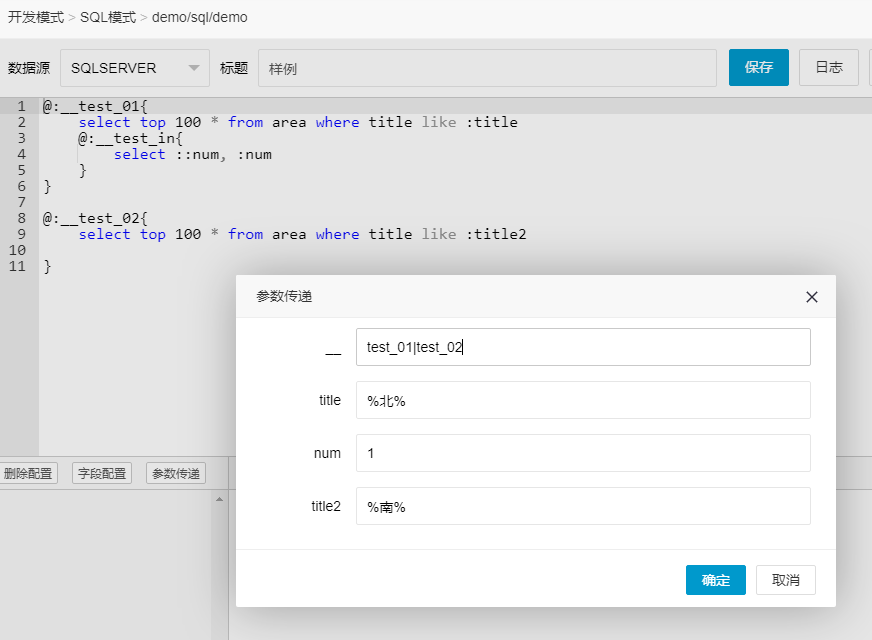Confirm with the 确定 button
Screen dimensions: 872x640
[x=716, y=580]
